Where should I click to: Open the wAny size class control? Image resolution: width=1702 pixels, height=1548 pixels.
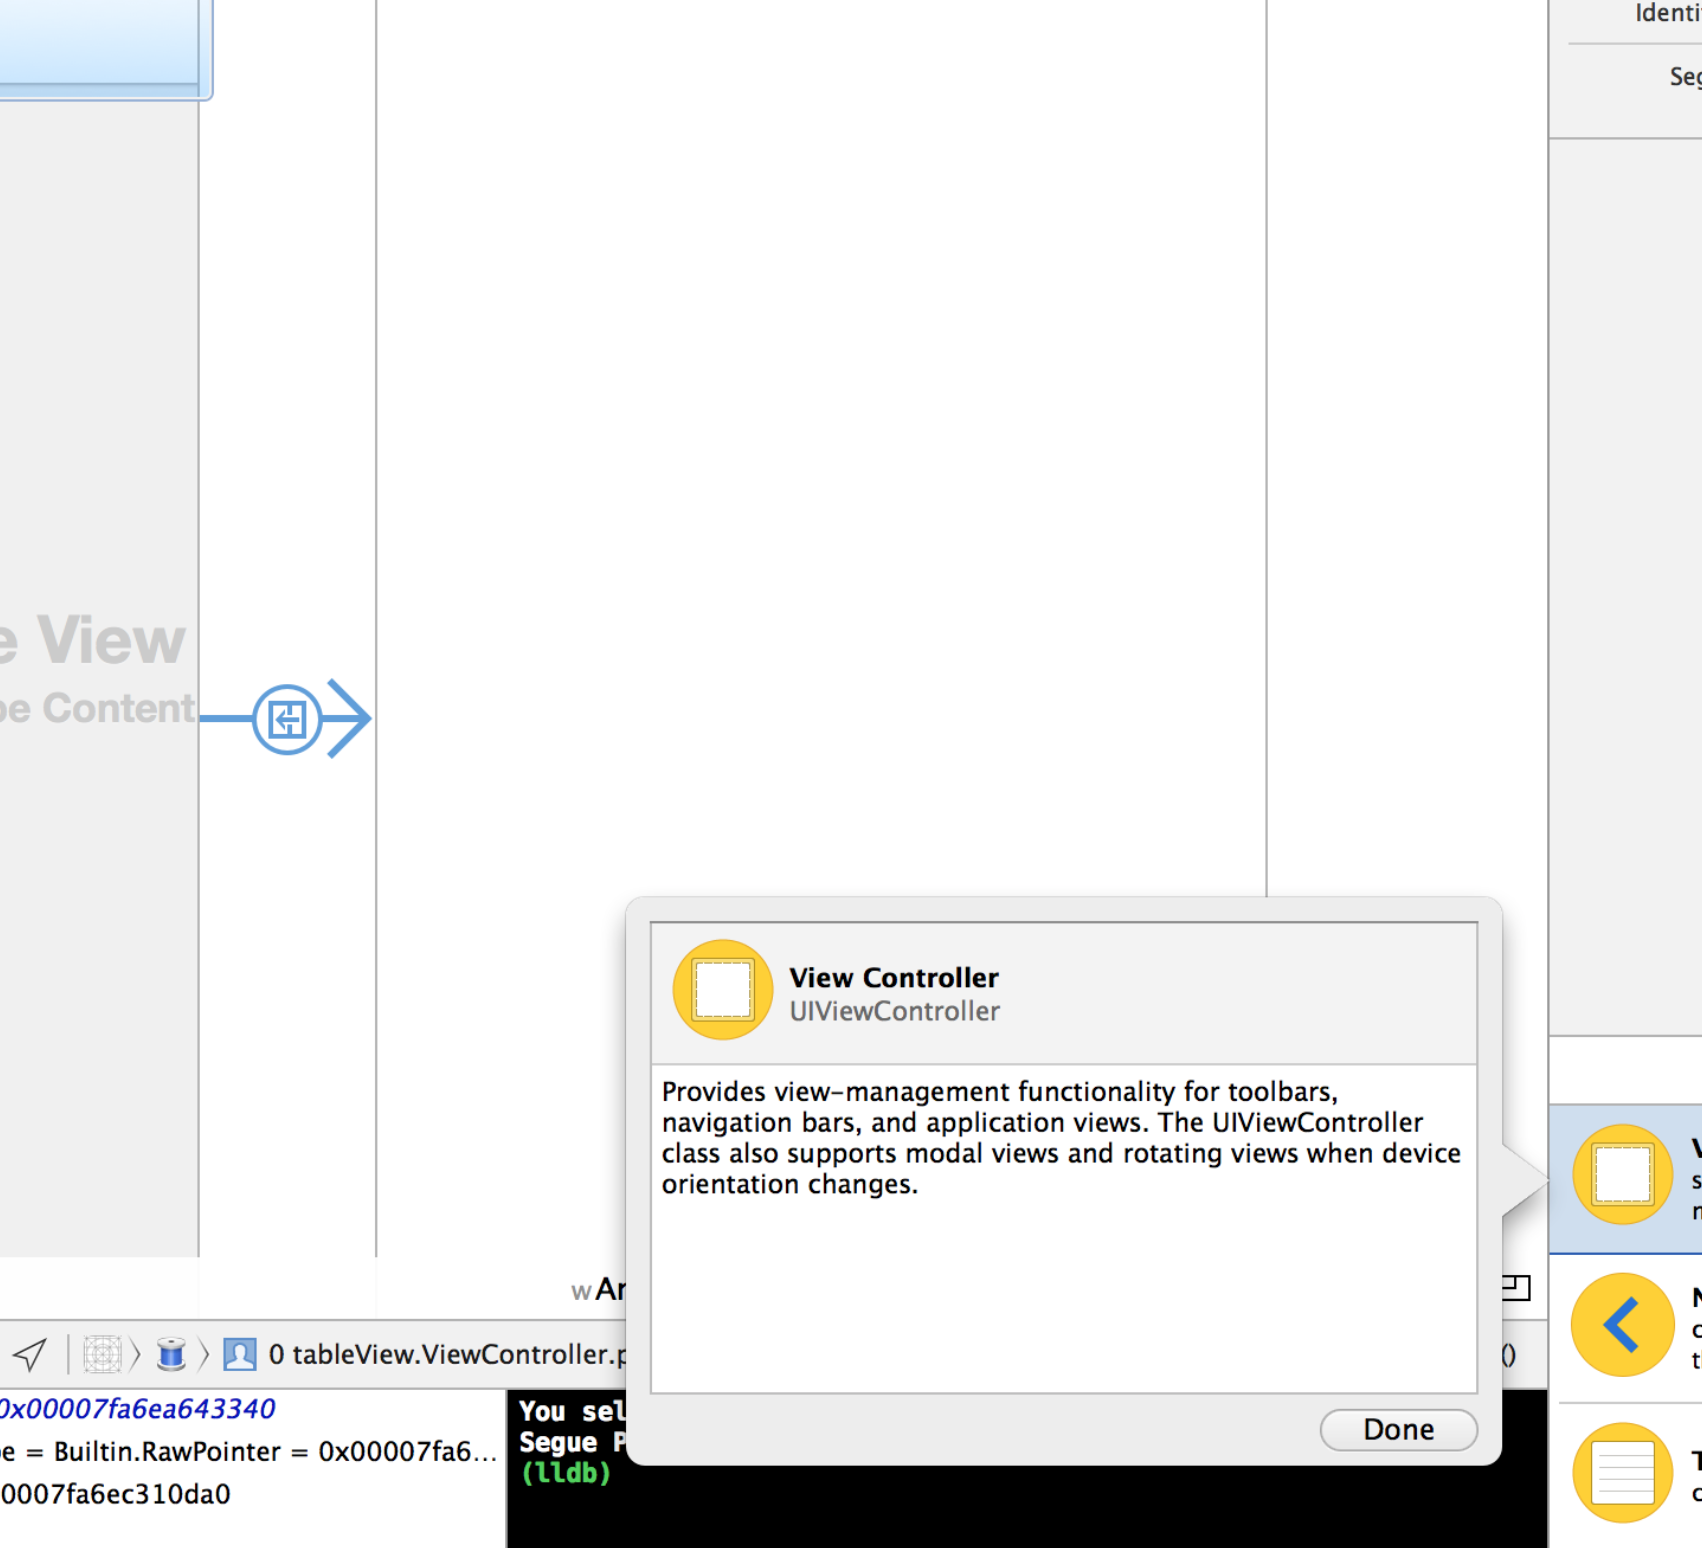coord(598,1290)
